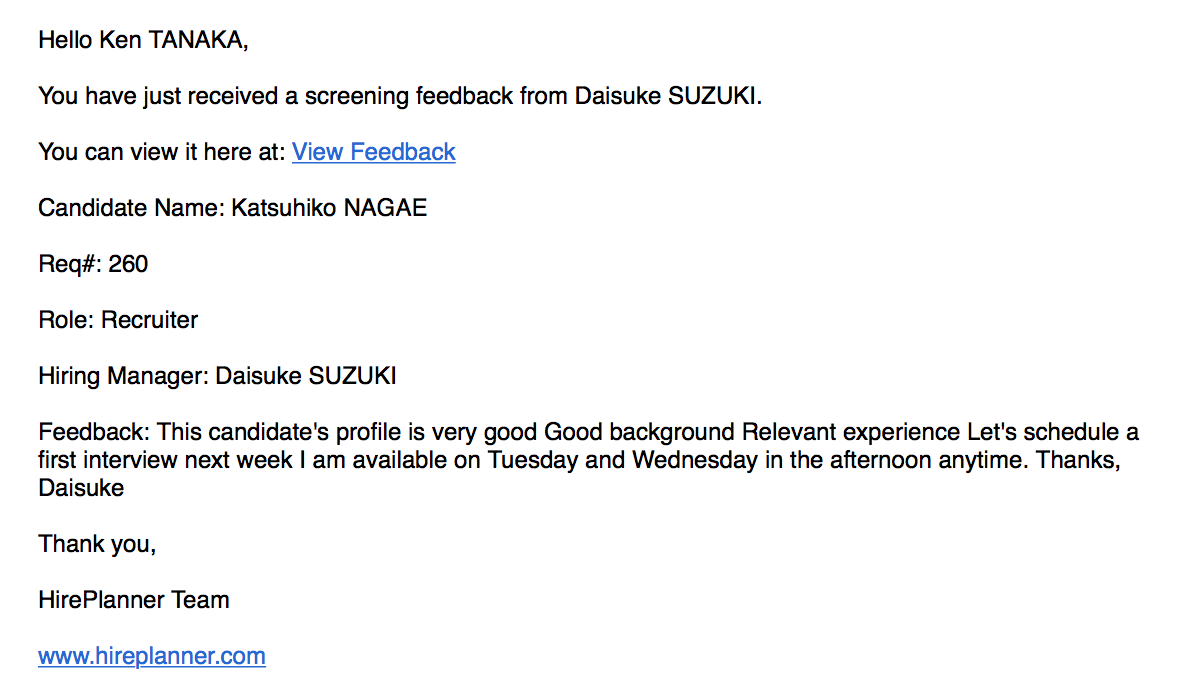Click the 'Daisuke' signature ending the feedback
Image resolution: width=1182 pixels, height=698 pixels.
(x=81, y=488)
